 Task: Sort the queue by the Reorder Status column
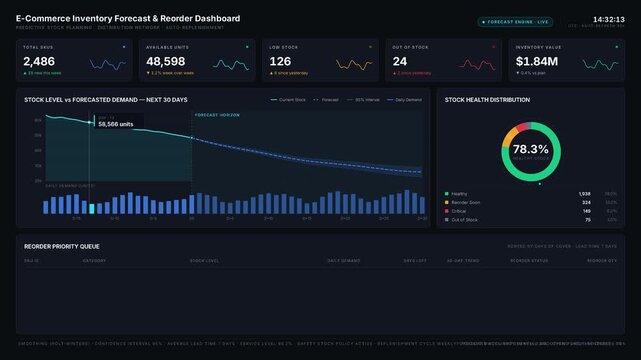point(529,261)
